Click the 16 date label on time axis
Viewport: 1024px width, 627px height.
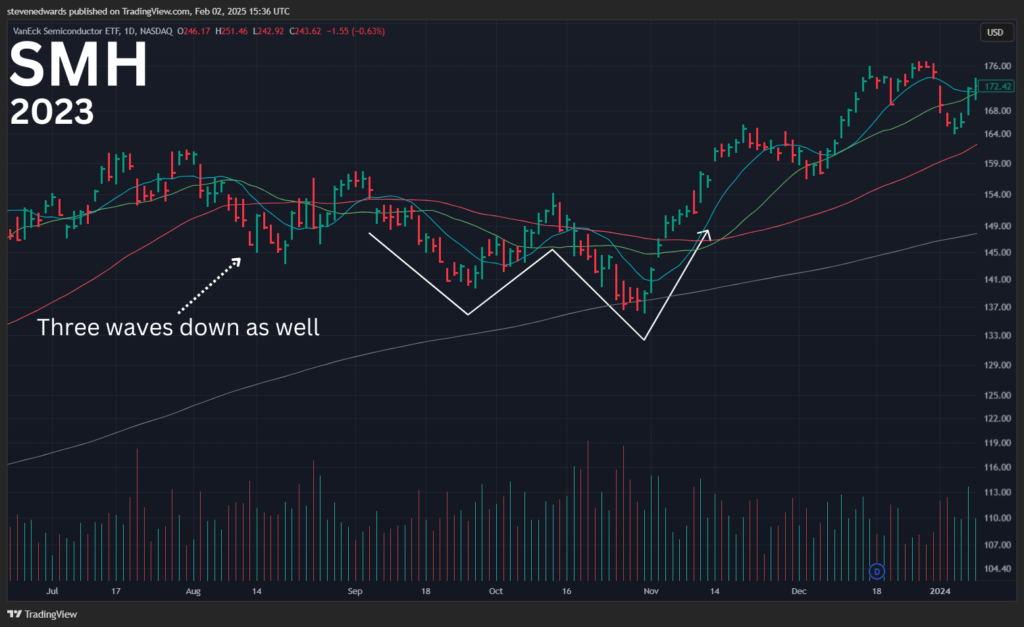point(566,591)
